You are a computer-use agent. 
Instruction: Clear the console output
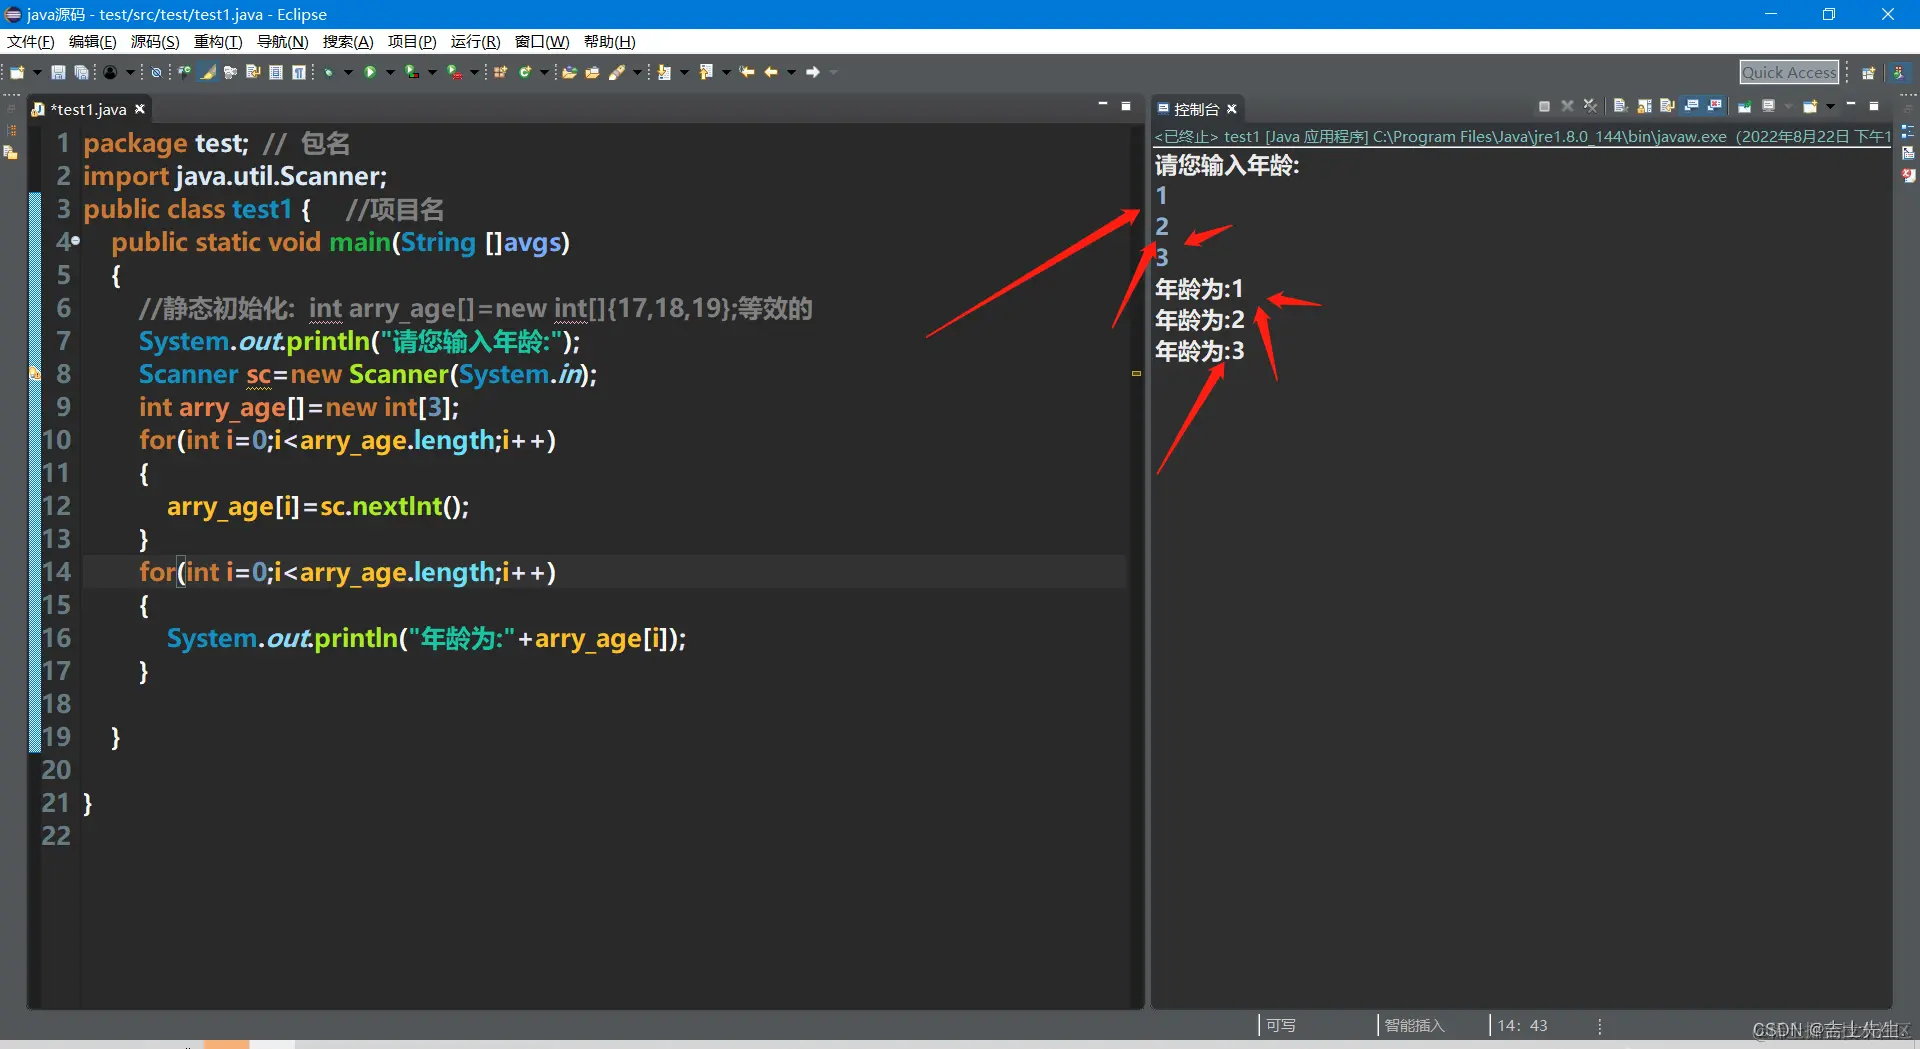(1621, 106)
